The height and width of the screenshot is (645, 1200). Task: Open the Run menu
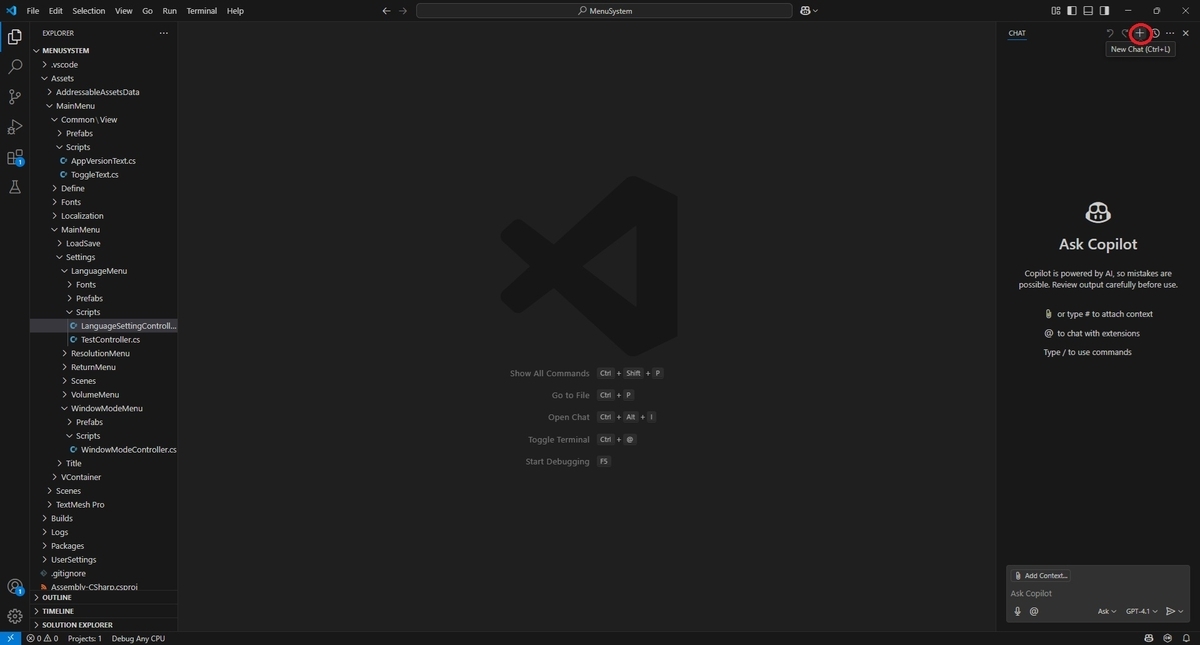pos(169,11)
